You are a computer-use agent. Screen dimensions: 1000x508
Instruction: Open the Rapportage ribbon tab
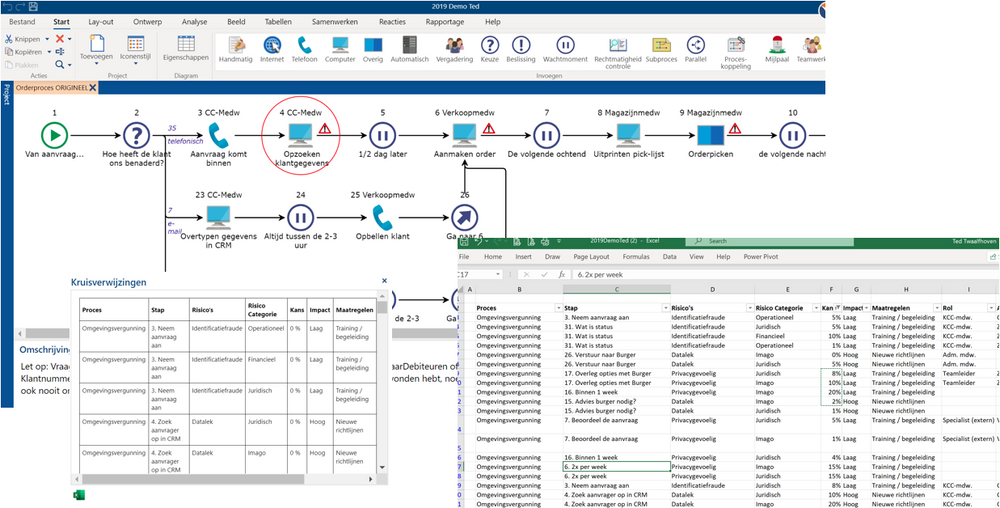pyautogui.click(x=446, y=22)
